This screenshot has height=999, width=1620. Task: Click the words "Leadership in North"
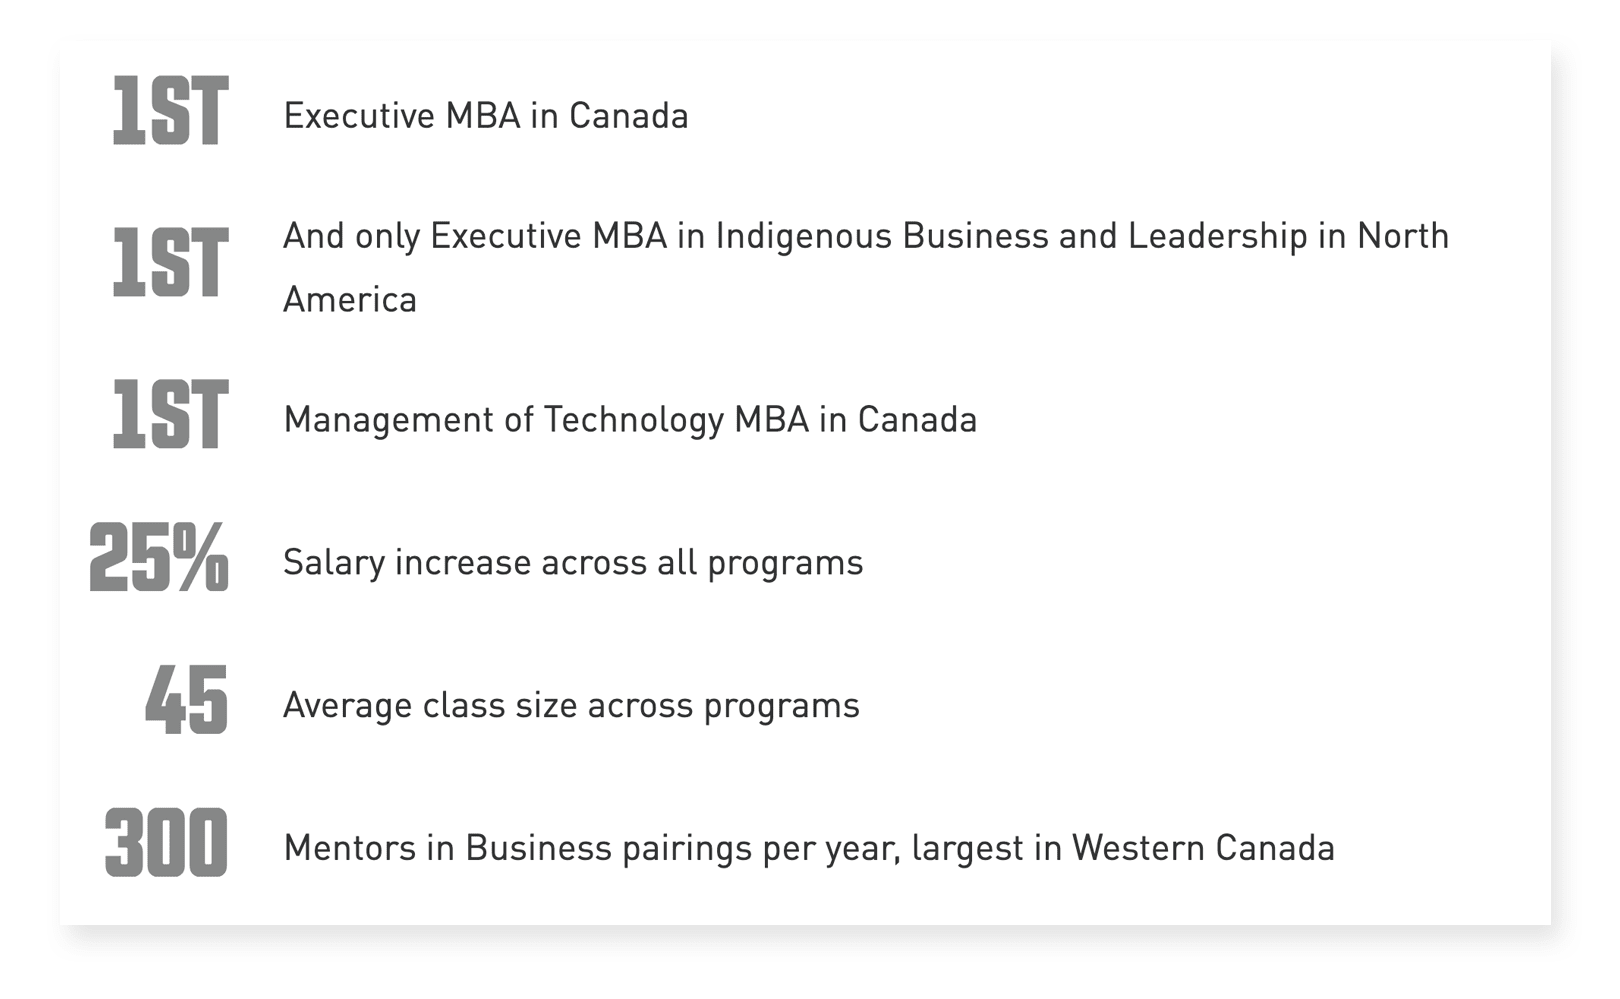tap(1289, 237)
